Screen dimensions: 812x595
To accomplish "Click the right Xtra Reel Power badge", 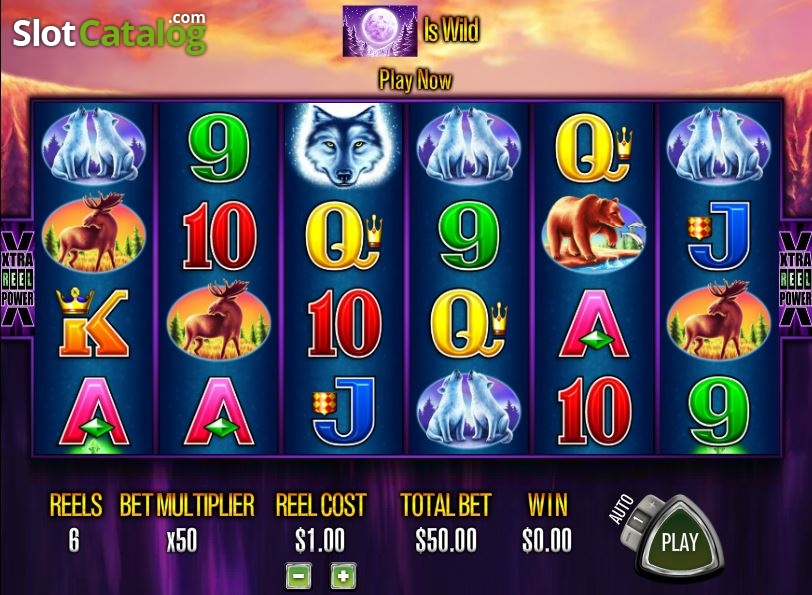I will [796, 280].
